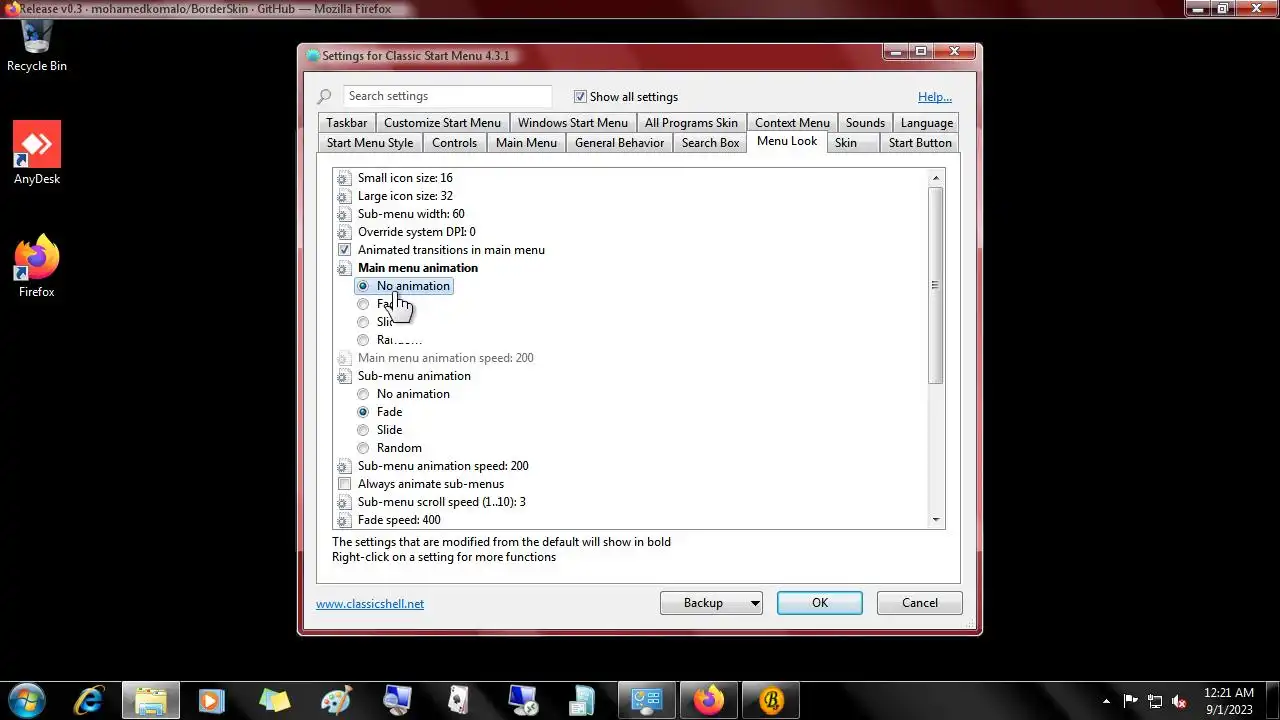Image resolution: width=1280 pixels, height=720 pixels.
Task: Select No animation for main menu
Action: coord(363,286)
